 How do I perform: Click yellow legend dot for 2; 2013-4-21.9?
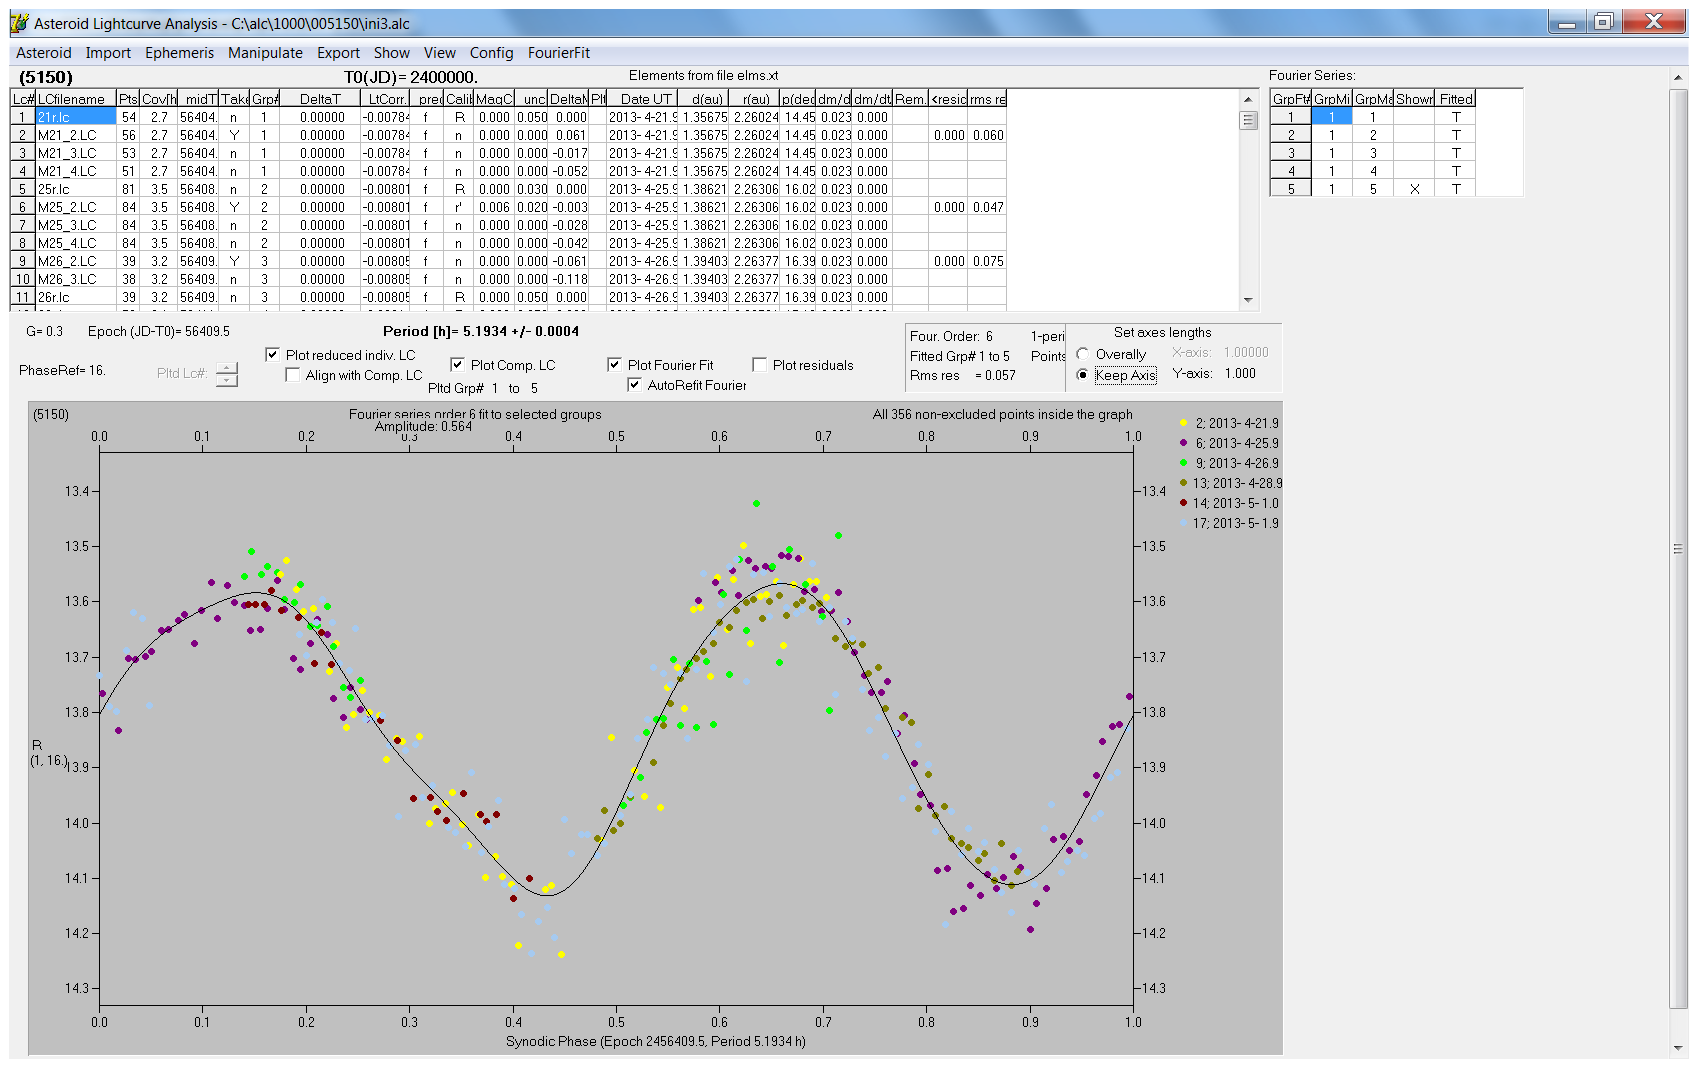(x=1183, y=423)
